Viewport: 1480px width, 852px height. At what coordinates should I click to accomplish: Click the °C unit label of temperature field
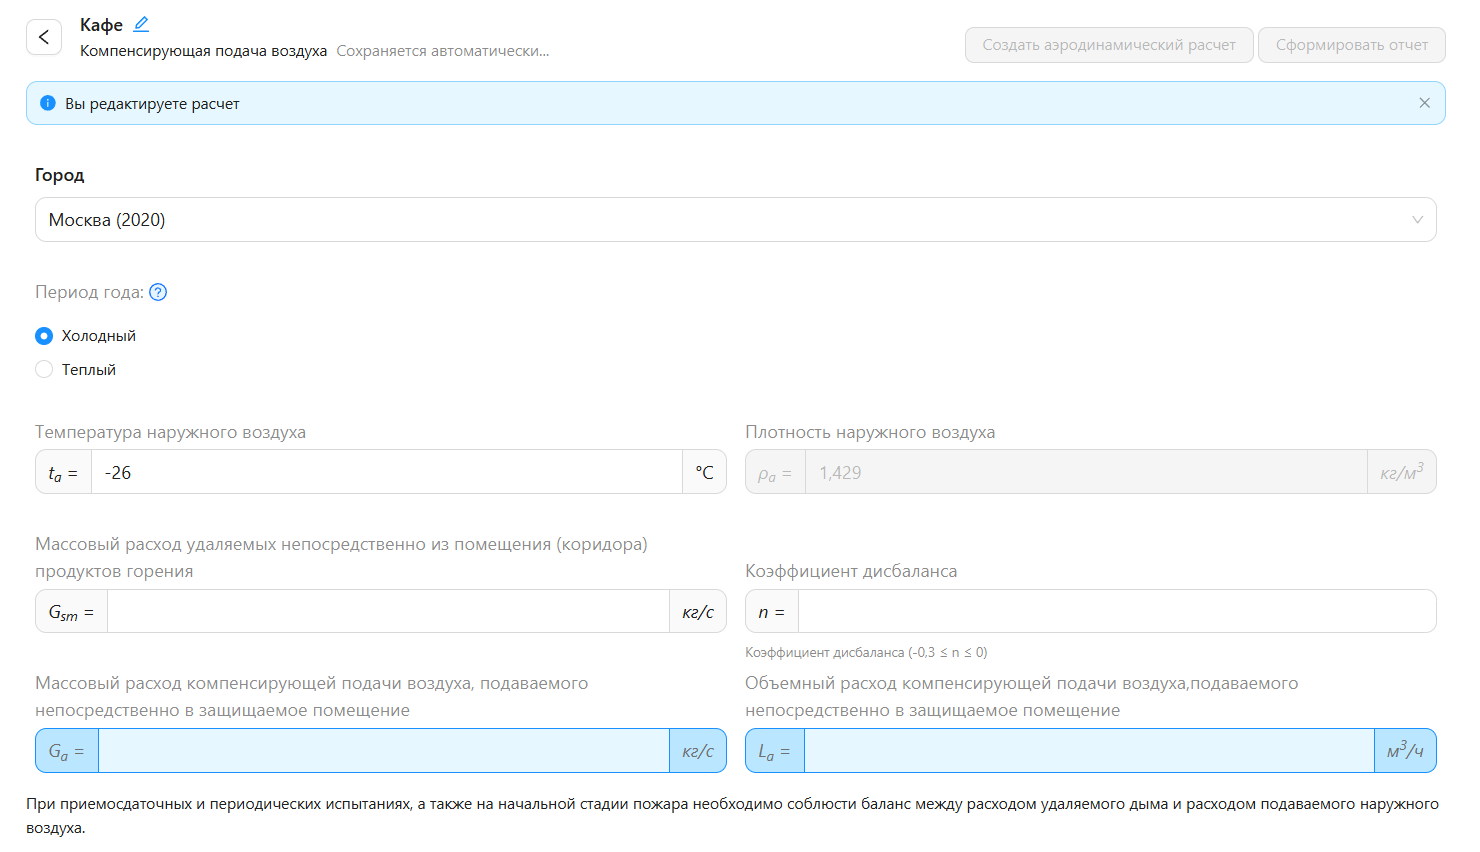(704, 472)
